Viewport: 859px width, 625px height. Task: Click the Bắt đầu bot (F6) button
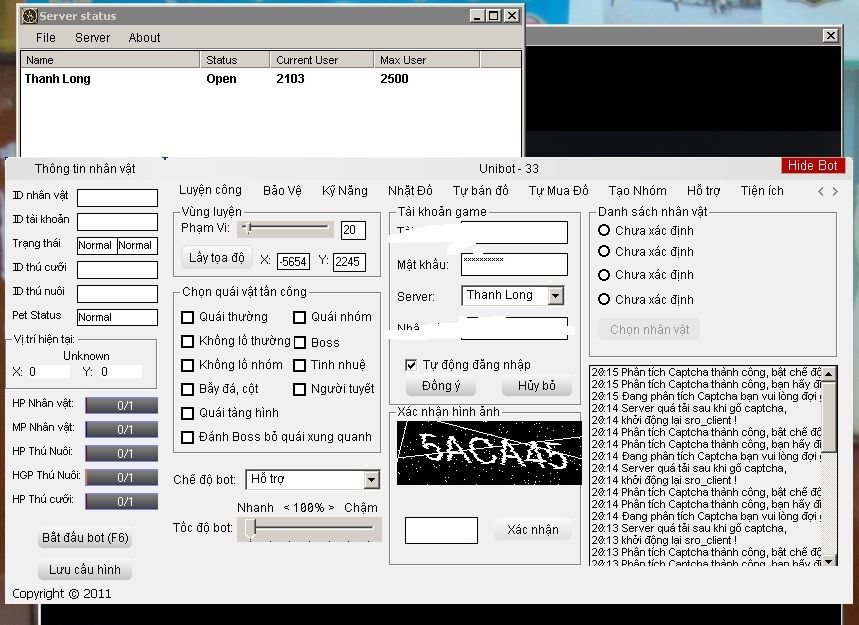point(85,538)
